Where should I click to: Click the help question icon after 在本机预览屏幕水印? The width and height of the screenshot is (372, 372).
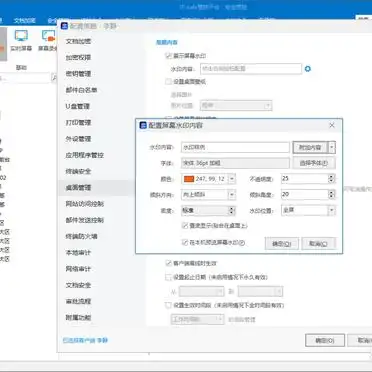[x=242, y=243]
